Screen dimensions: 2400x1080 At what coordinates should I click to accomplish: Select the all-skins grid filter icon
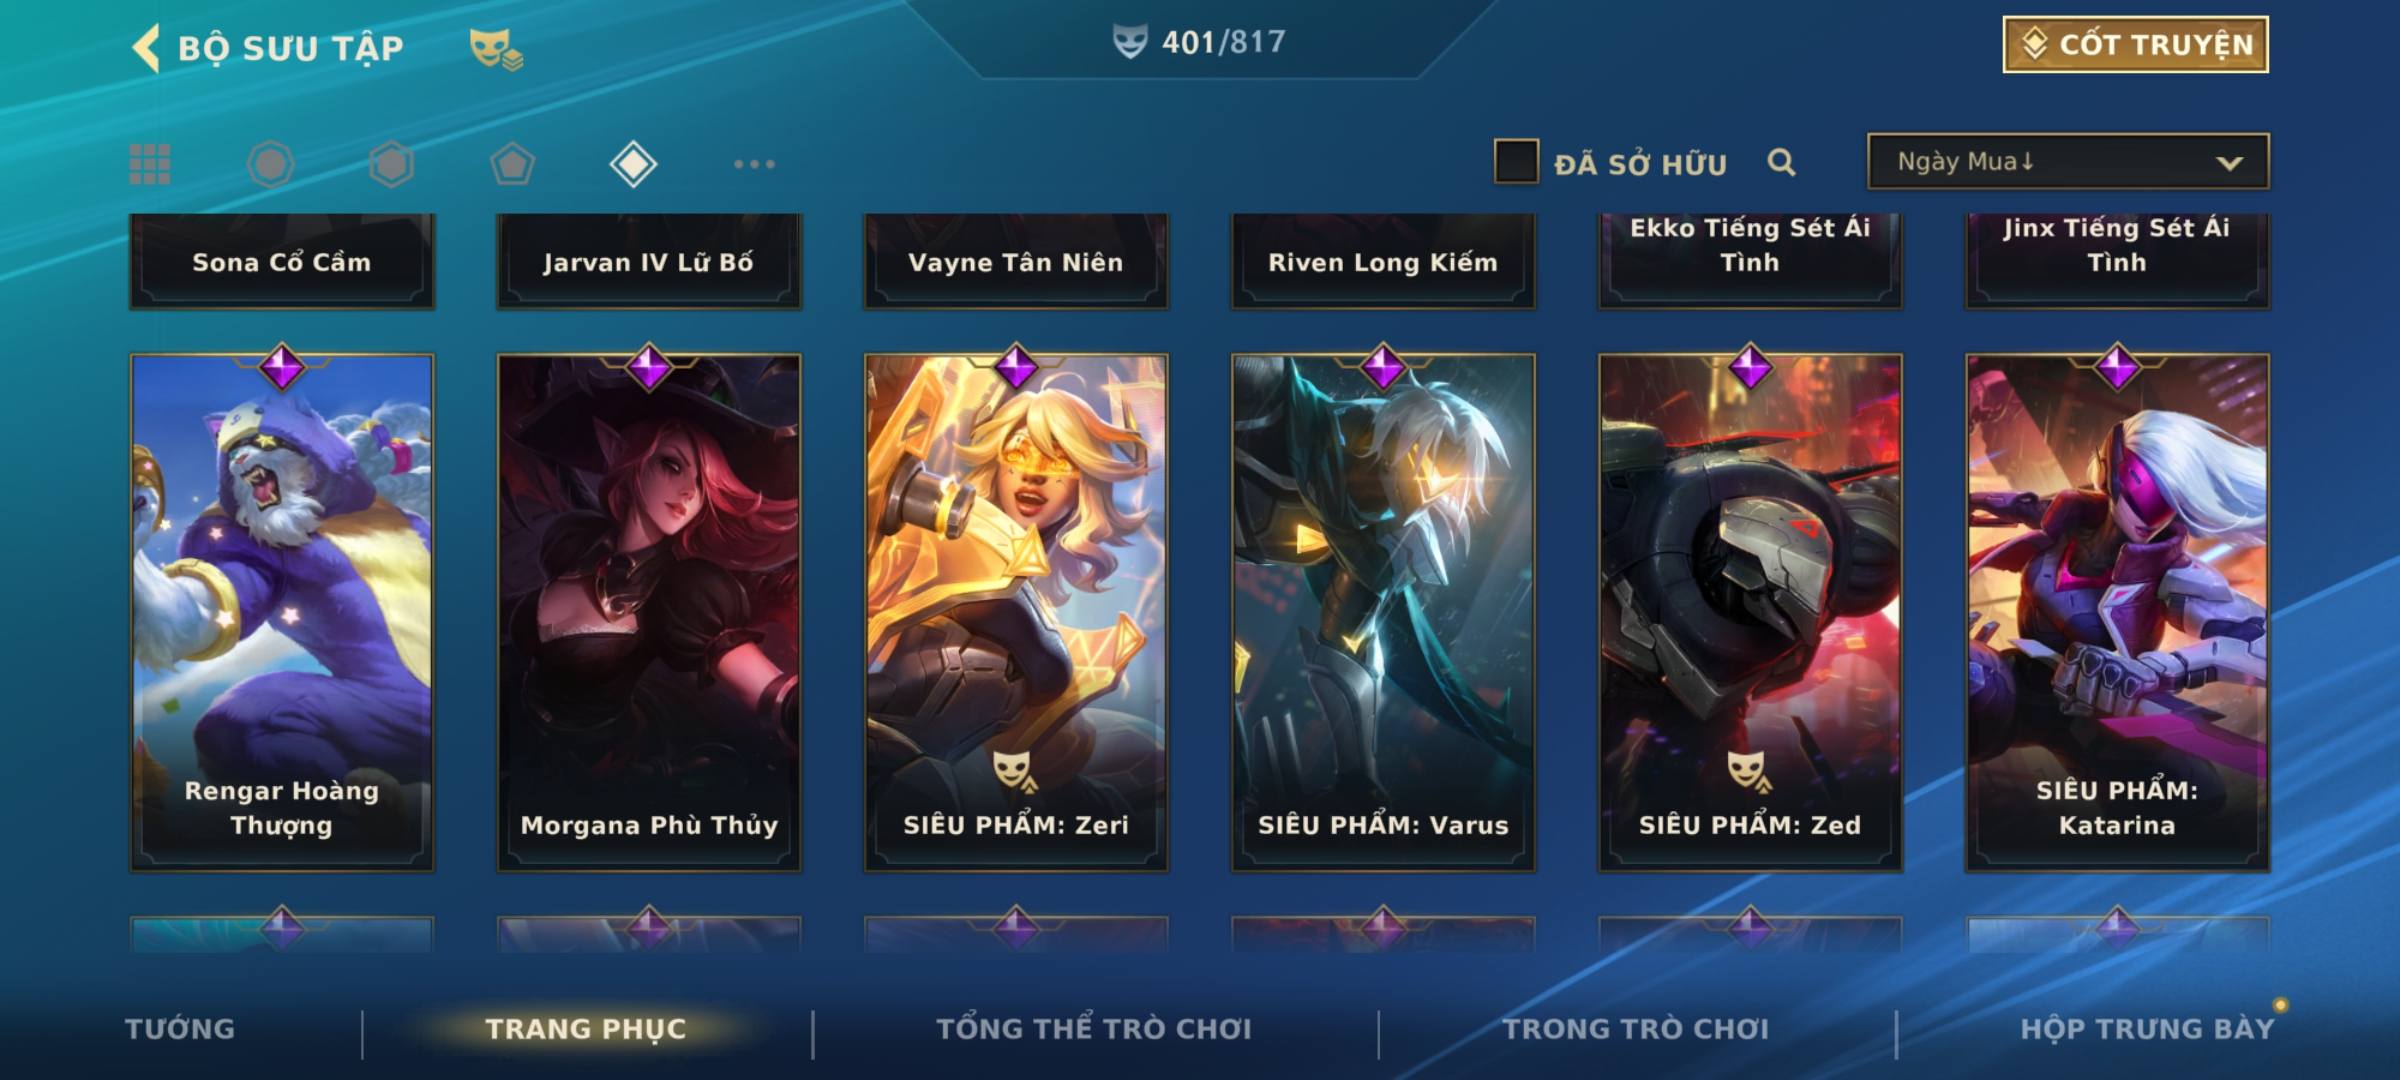(150, 164)
